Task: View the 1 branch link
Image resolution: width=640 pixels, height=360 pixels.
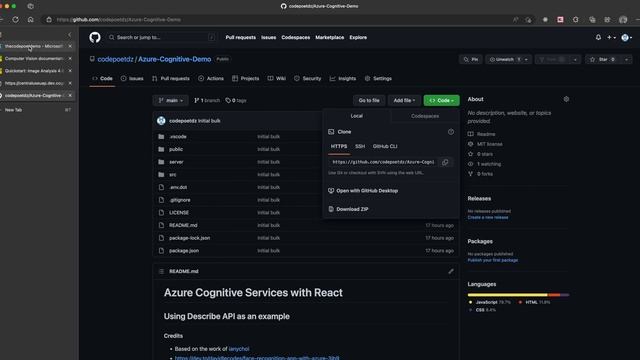Action: coord(207,100)
